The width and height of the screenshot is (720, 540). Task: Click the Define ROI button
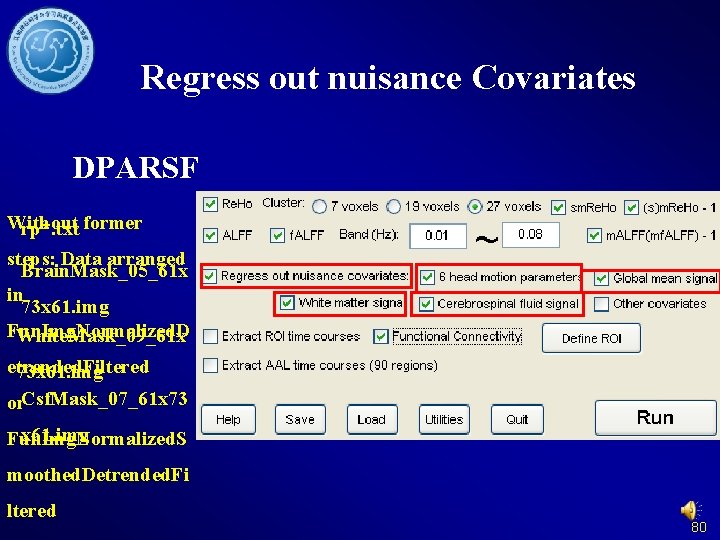591,338
